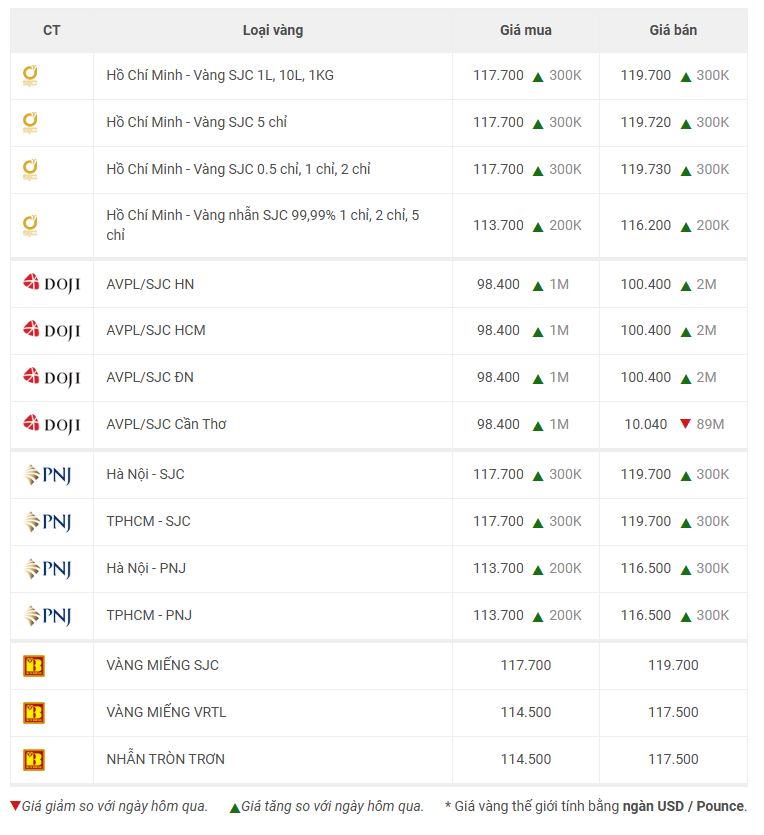Click the VÀNG MIẾNG VRTL label

(x=166, y=712)
